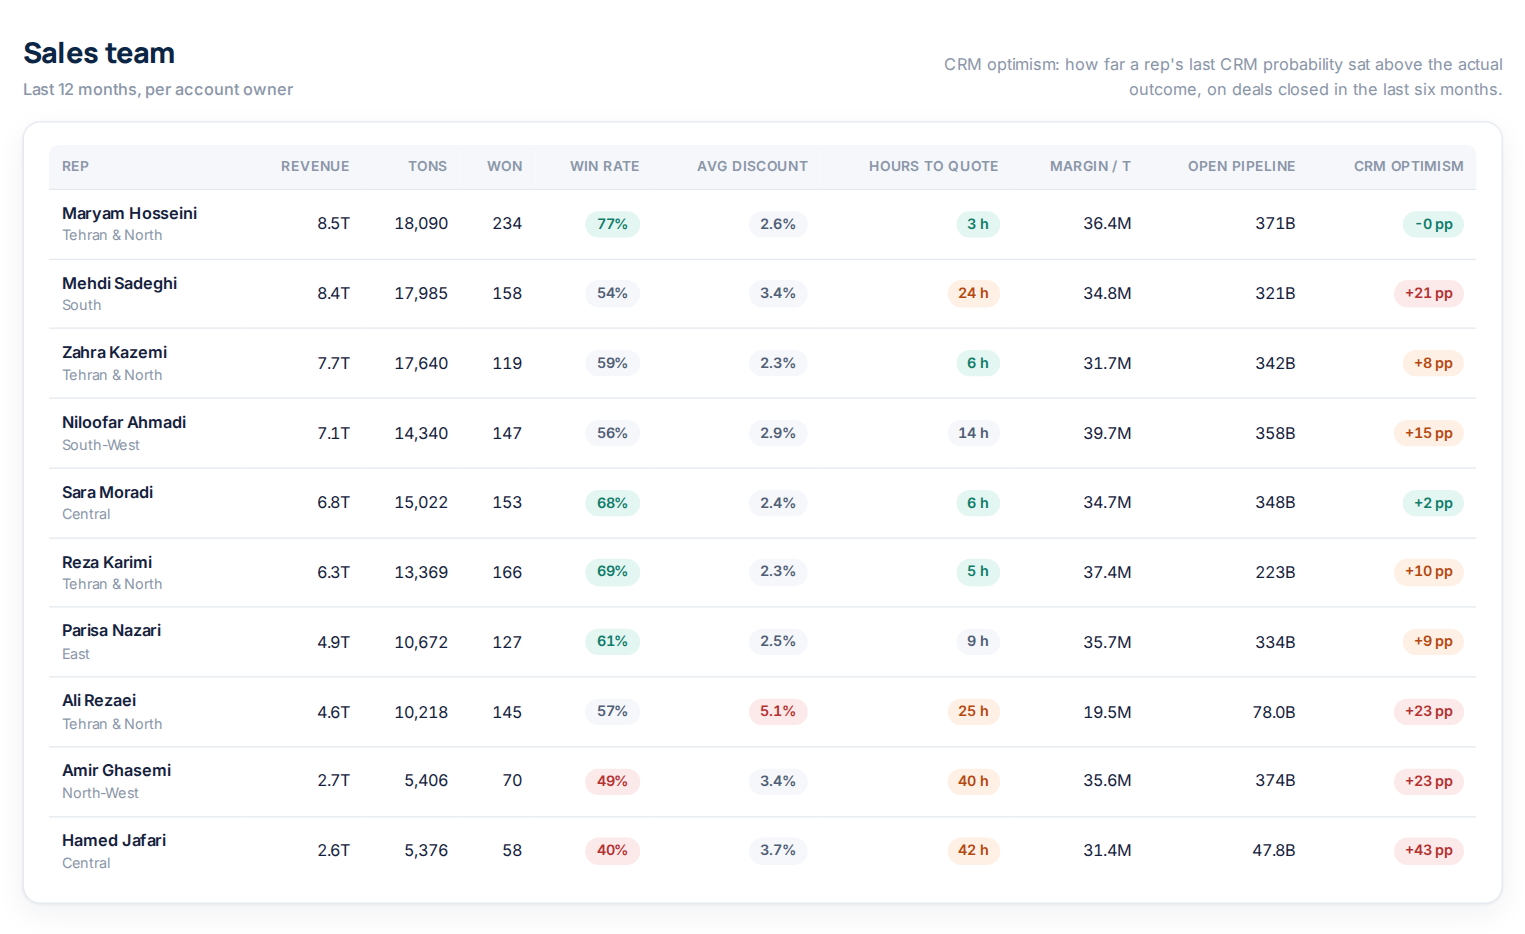Click the TONS column header
The width and height of the screenshot is (1525, 934).
427,166
